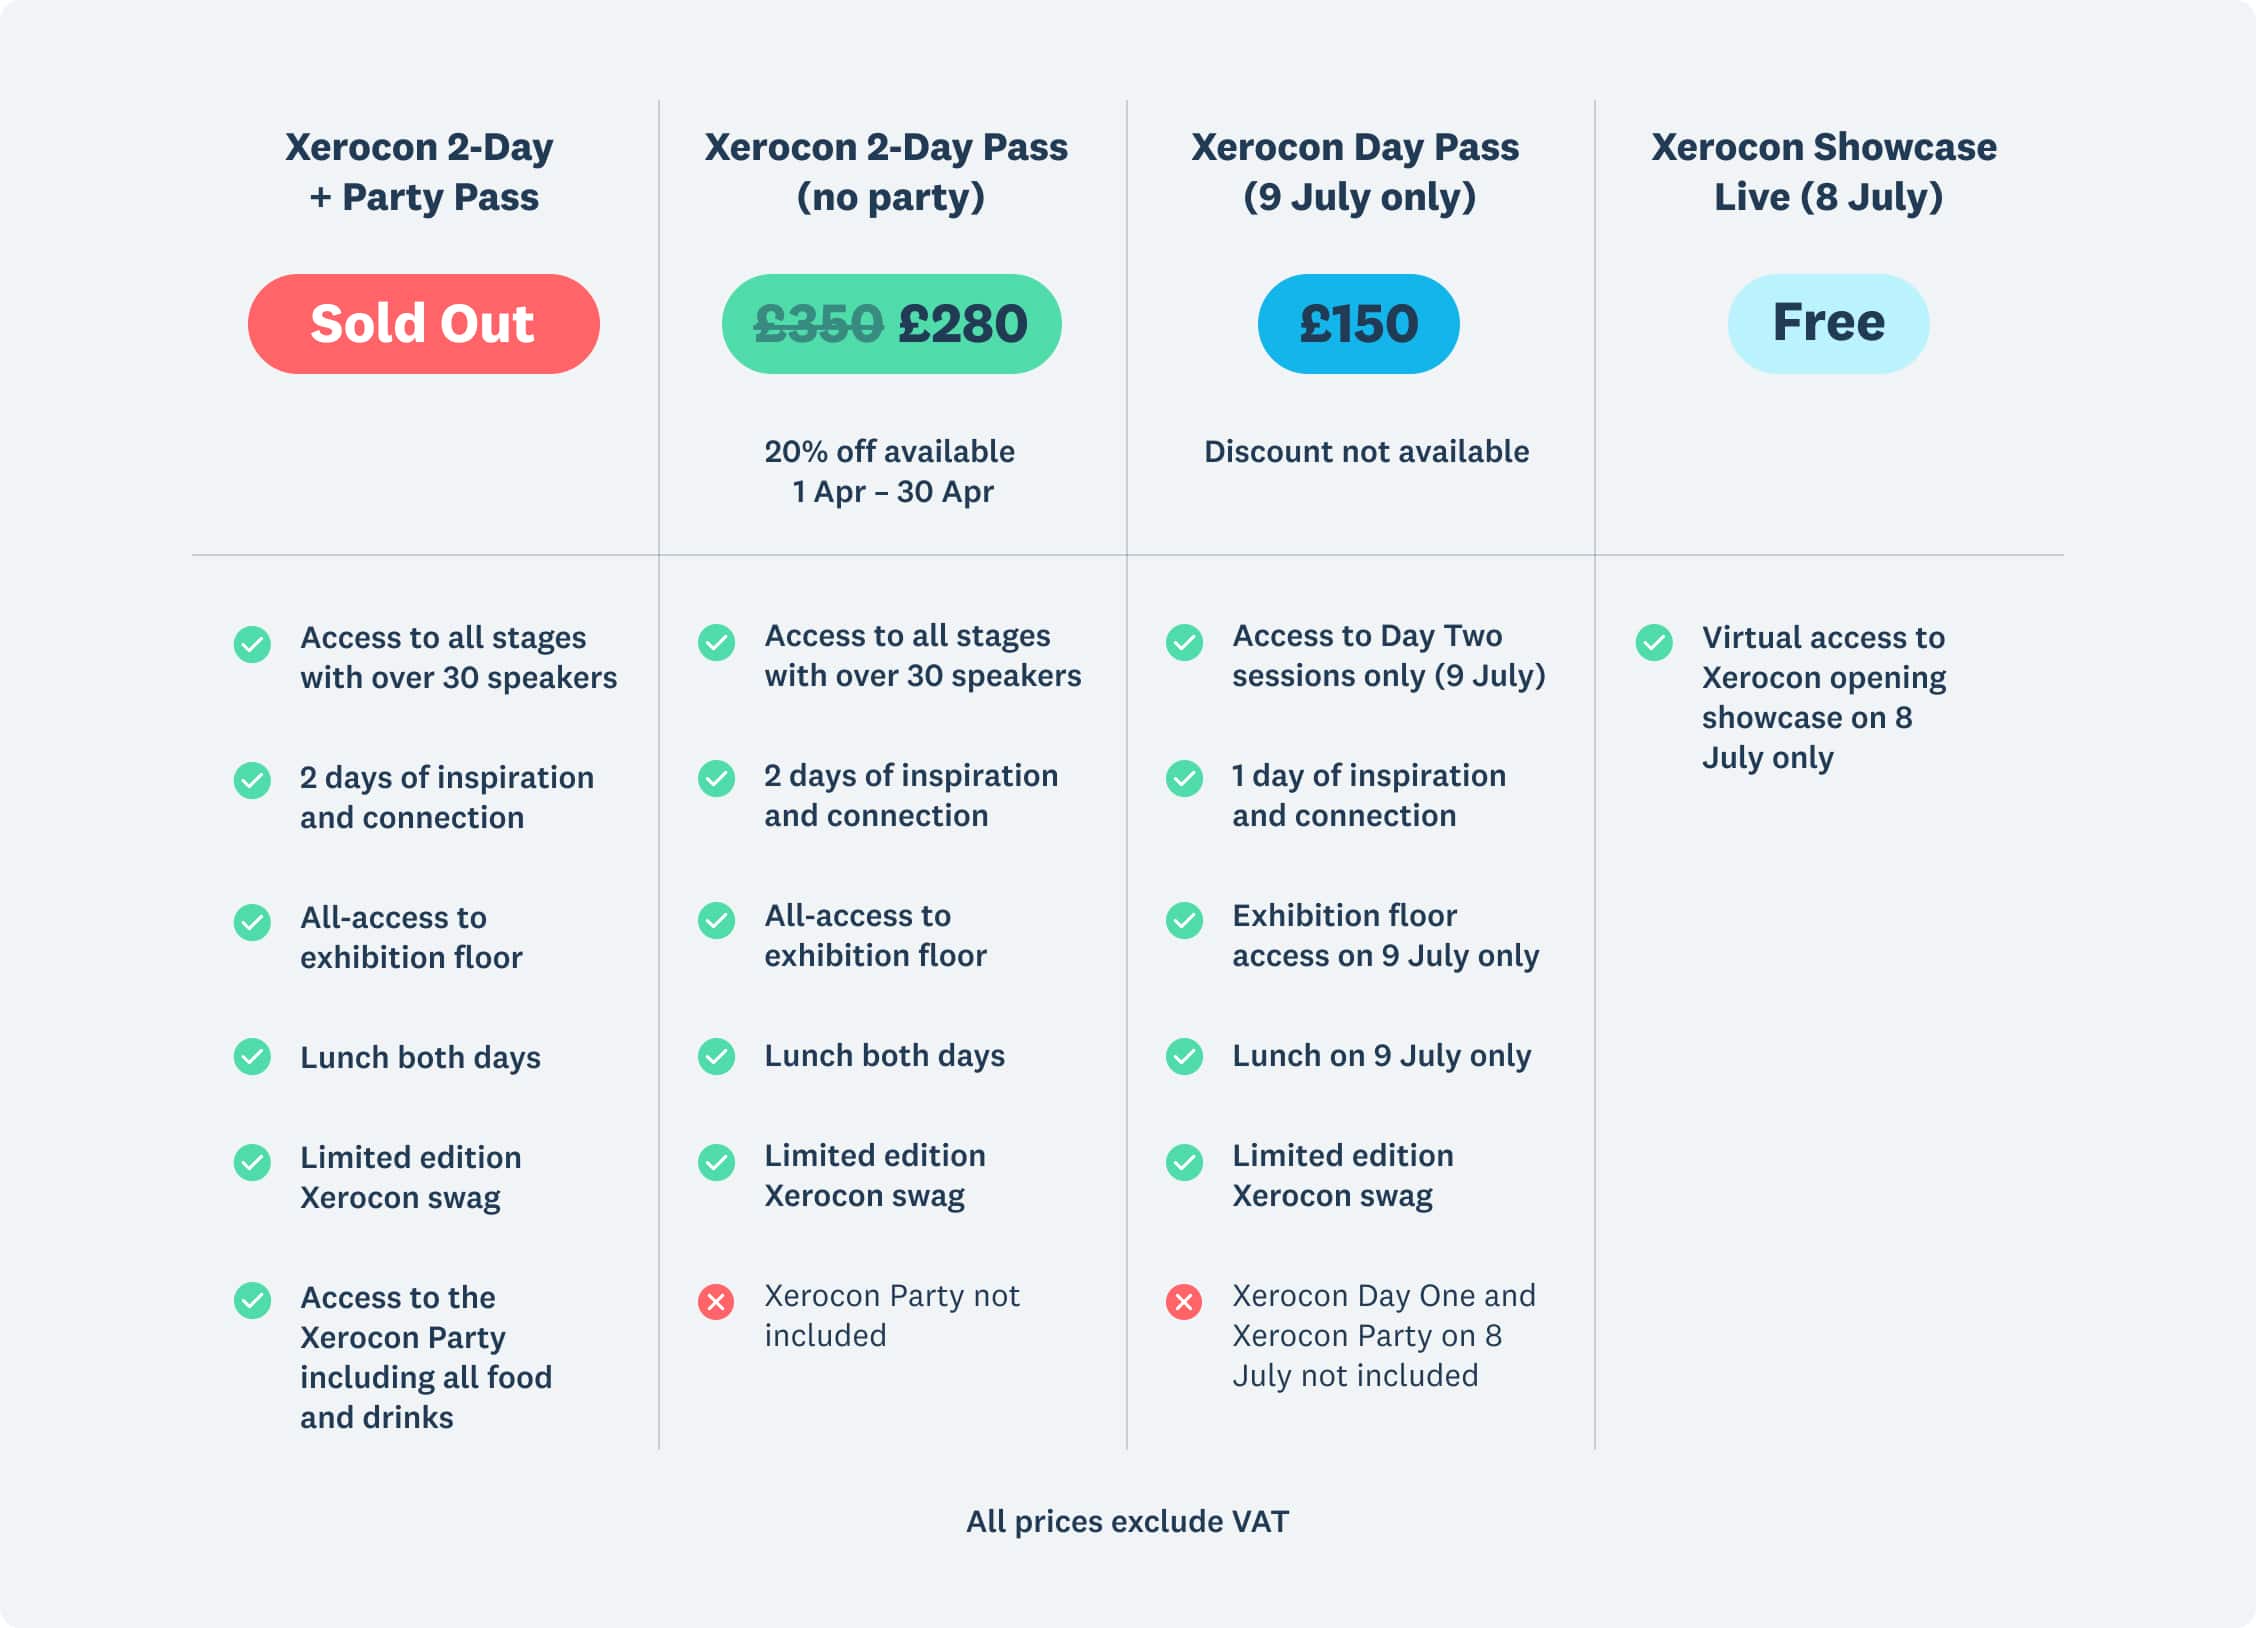Click the Xerocon 2-Day Pass (no party) heading
Image resolution: width=2256 pixels, height=1628 pixels.
pyautogui.click(x=888, y=172)
